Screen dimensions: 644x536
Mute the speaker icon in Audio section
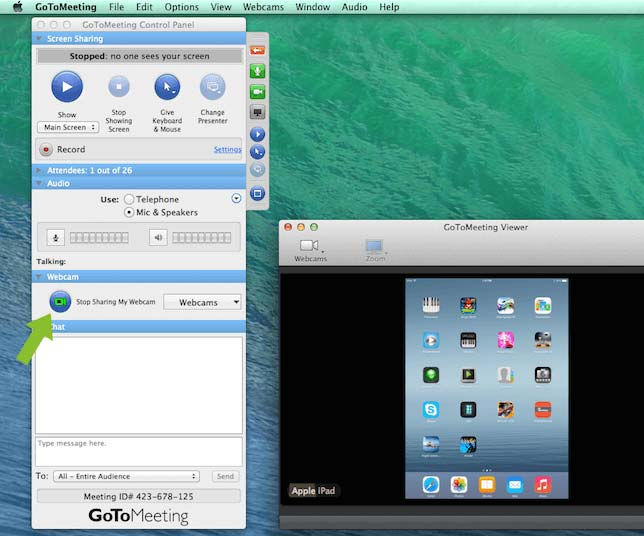158,237
